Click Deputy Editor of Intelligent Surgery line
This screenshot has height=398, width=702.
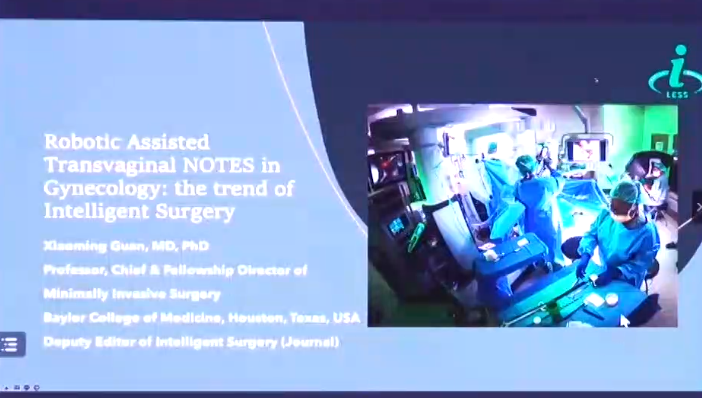tap(191, 342)
